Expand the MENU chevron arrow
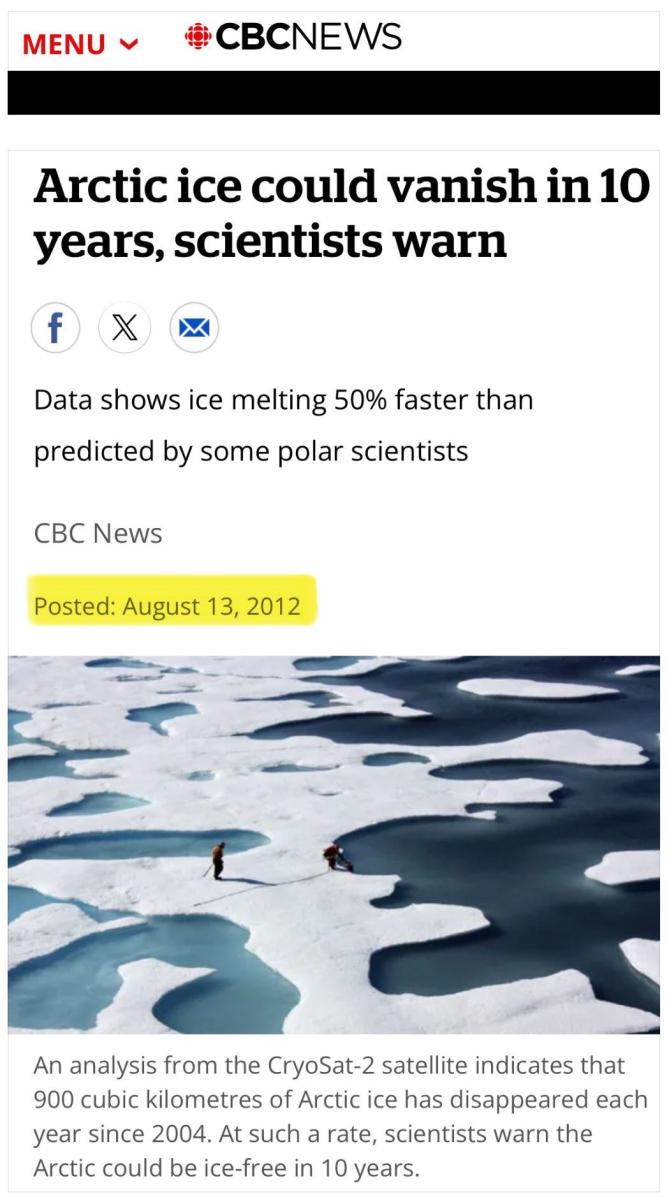Screen dimensions: 669x1197 [127, 44]
